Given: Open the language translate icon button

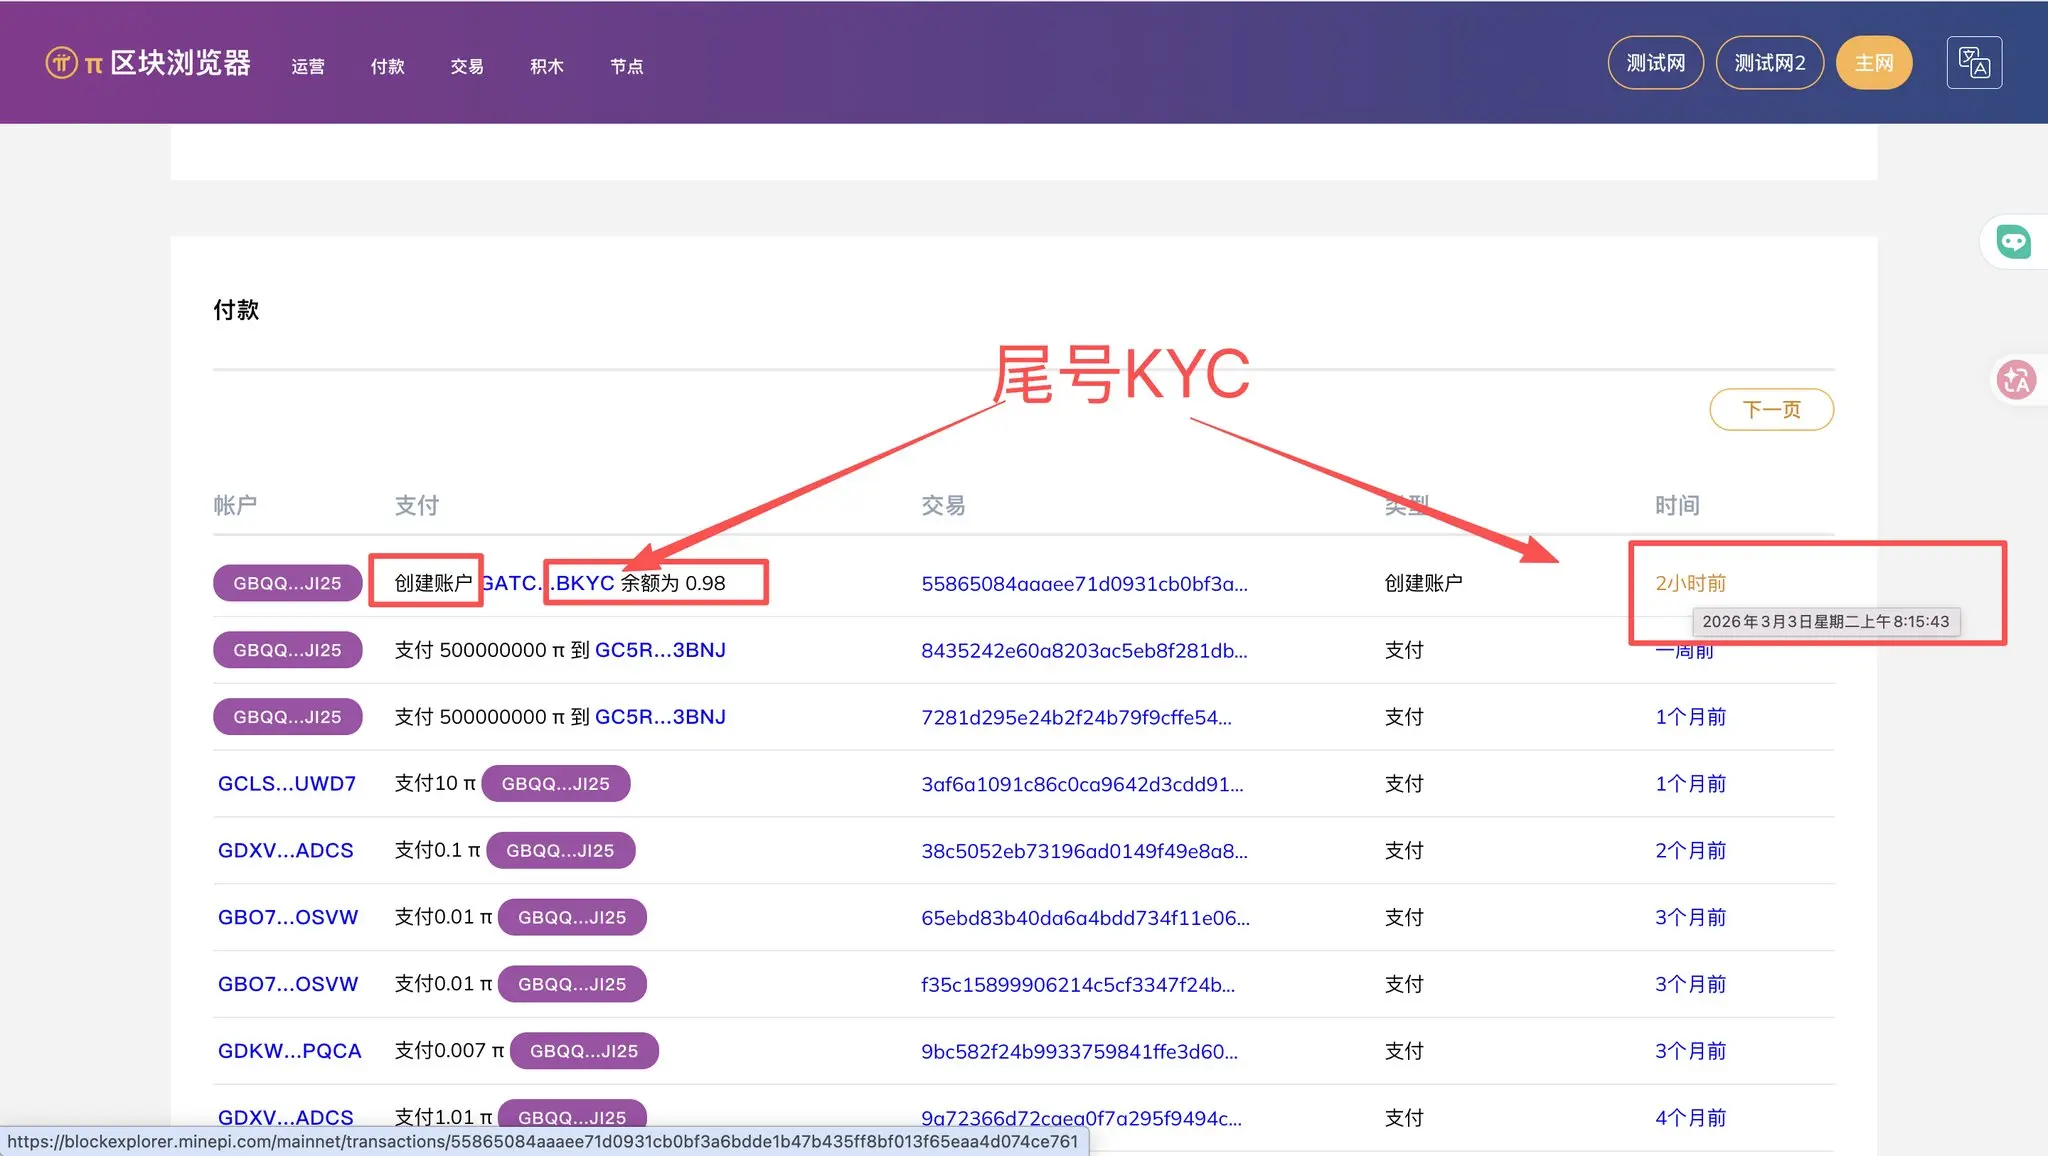Looking at the screenshot, I should [x=1973, y=63].
